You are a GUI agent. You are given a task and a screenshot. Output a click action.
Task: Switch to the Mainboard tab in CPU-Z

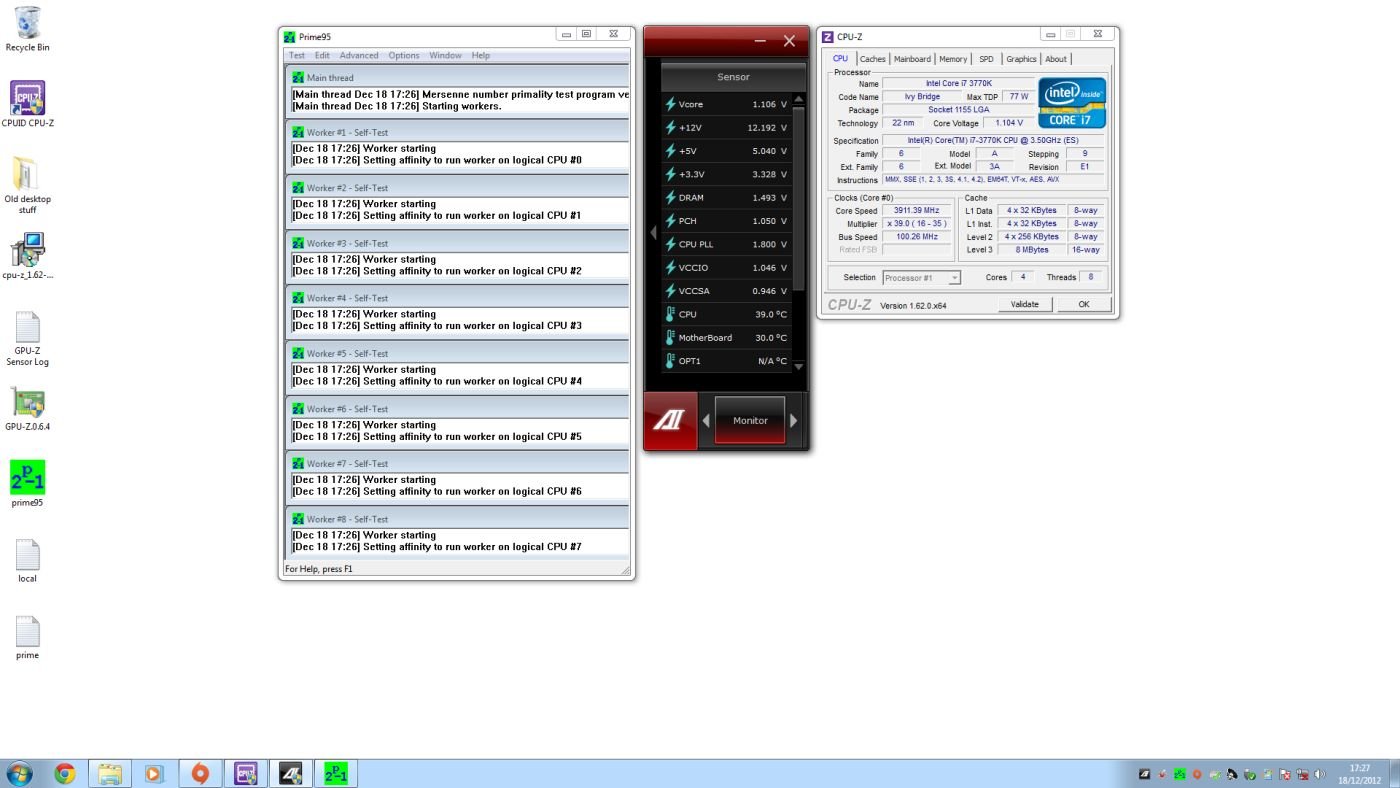point(912,59)
